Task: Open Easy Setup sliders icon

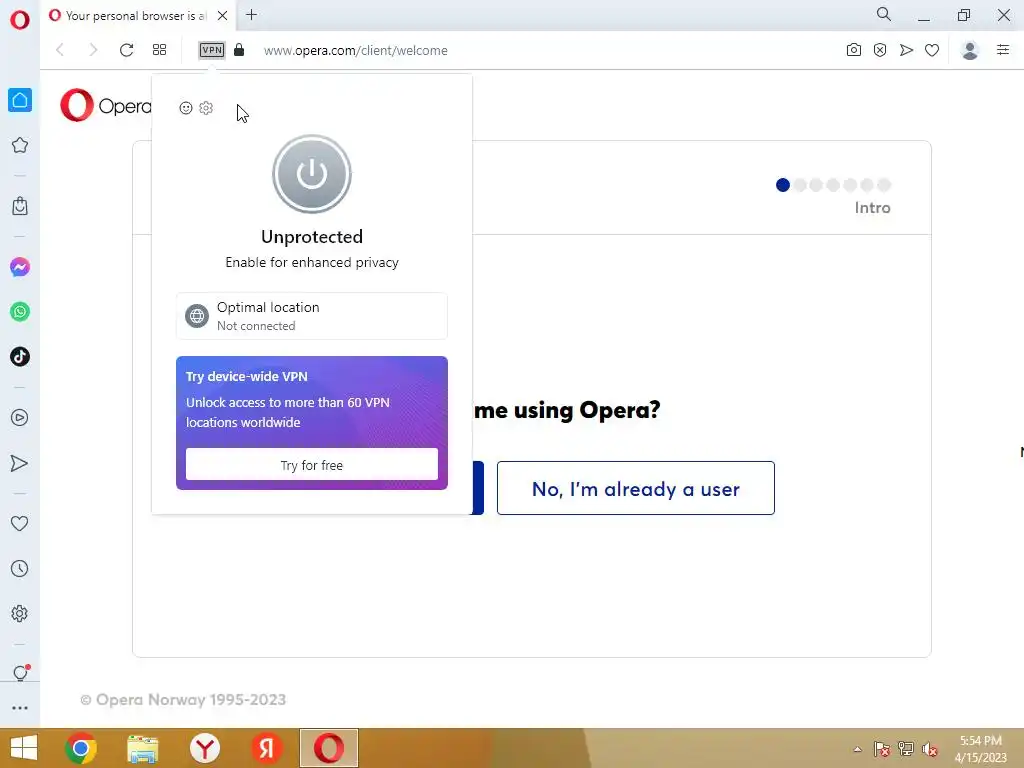Action: coord(1003,50)
